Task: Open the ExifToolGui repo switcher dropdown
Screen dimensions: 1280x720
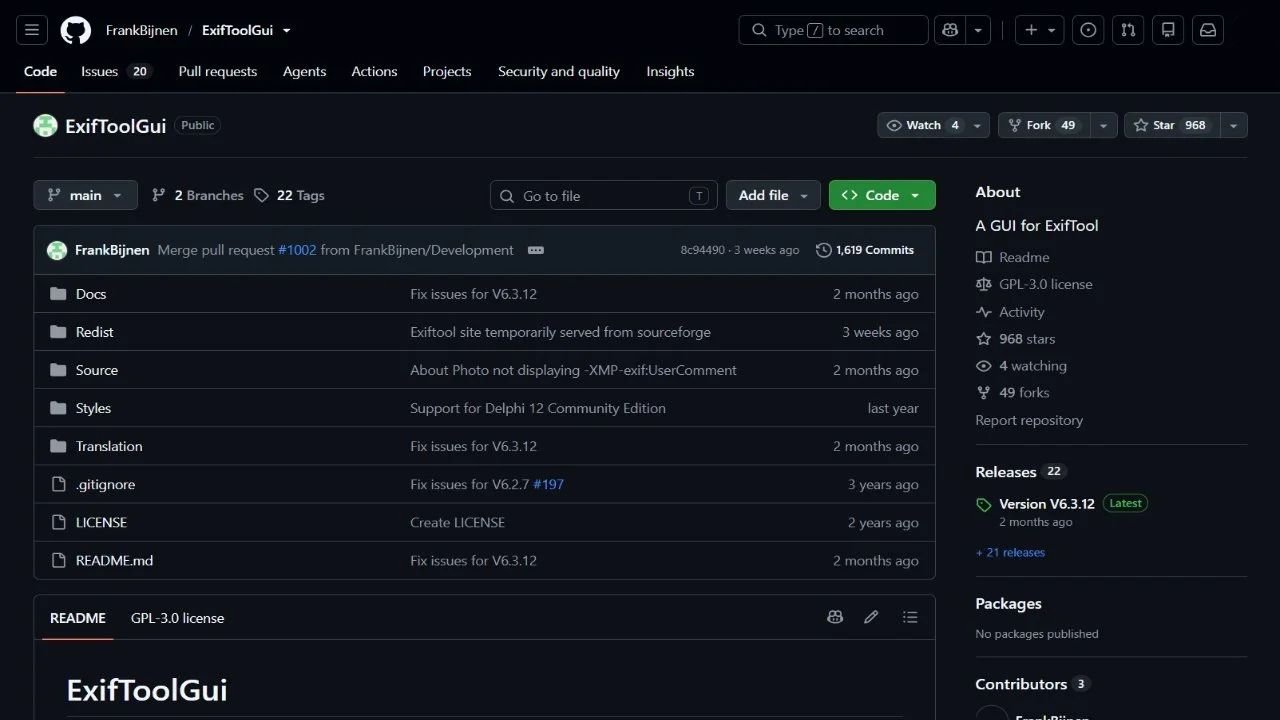Action: tap(287, 30)
